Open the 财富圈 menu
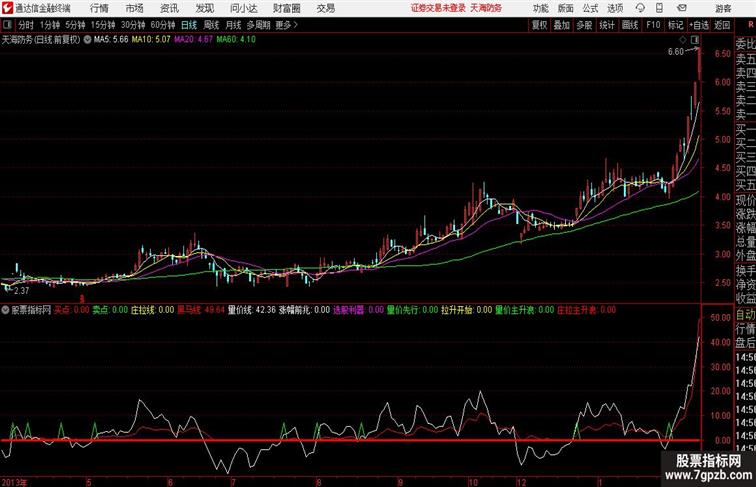Viewport: 756px width, 487px height. click(286, 8)
